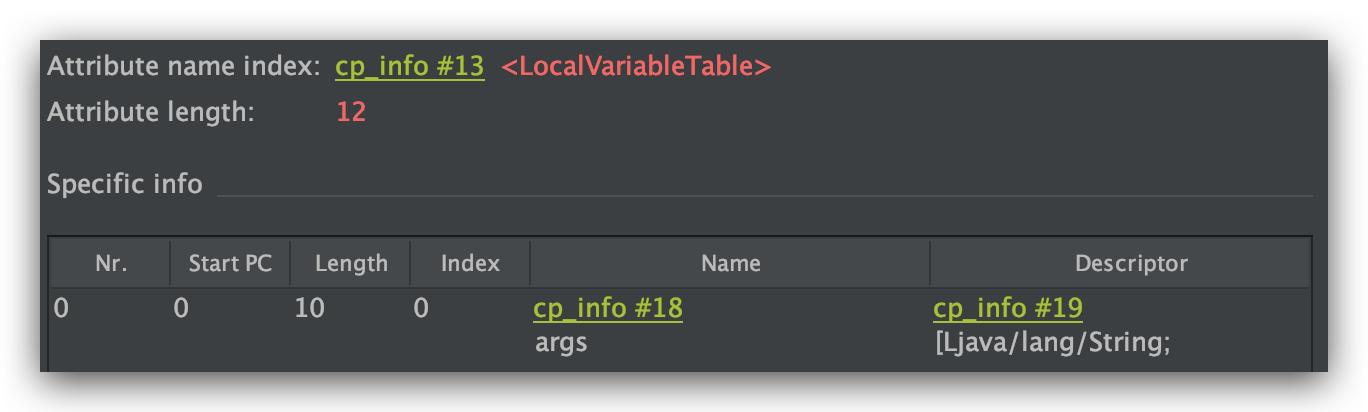The image size is (1368, 412).
Task: Follow the cp_info #18 name link
Action: (608, 308)
